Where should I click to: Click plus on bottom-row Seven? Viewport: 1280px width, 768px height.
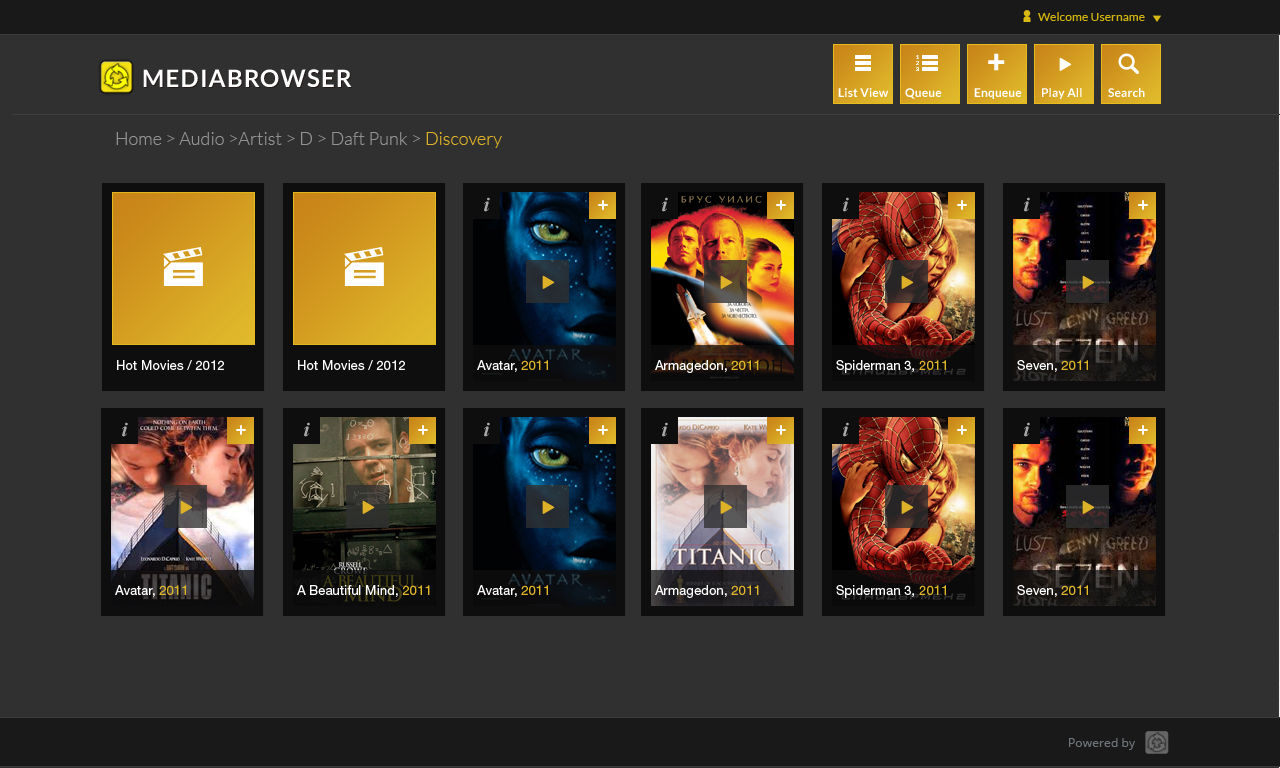pos(1142,430)
